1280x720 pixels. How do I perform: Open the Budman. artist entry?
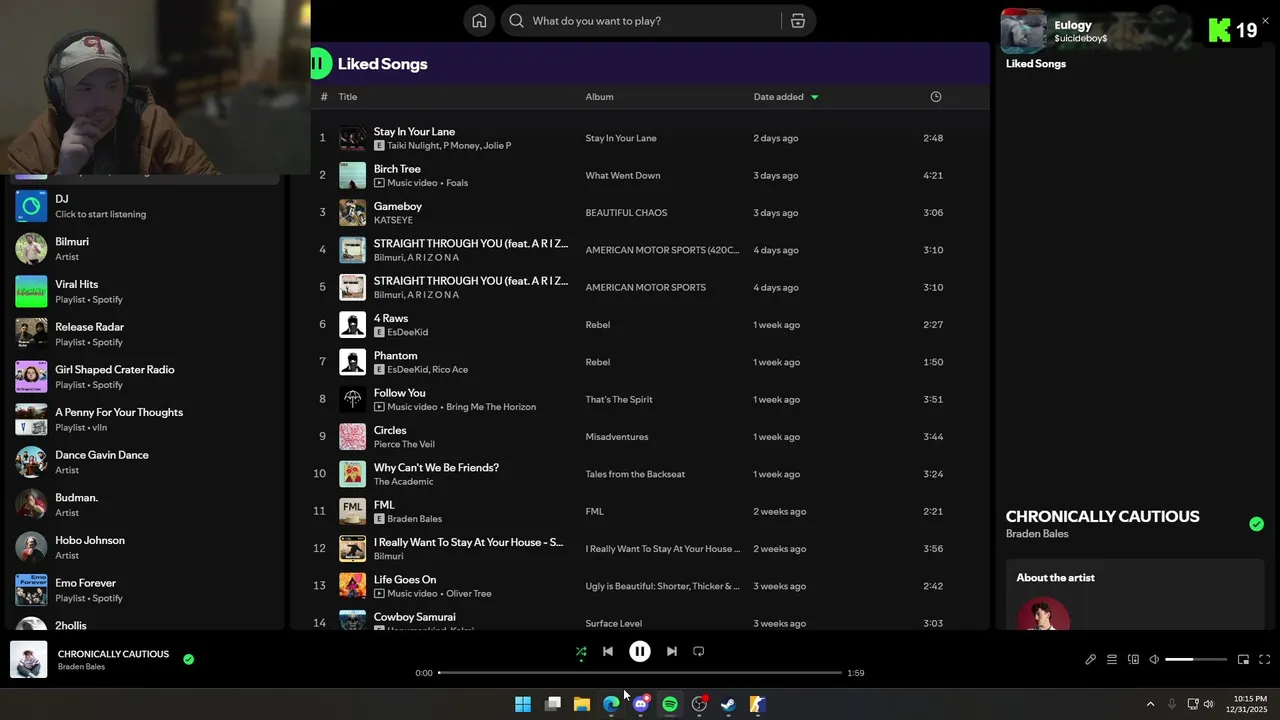(145, 505)
